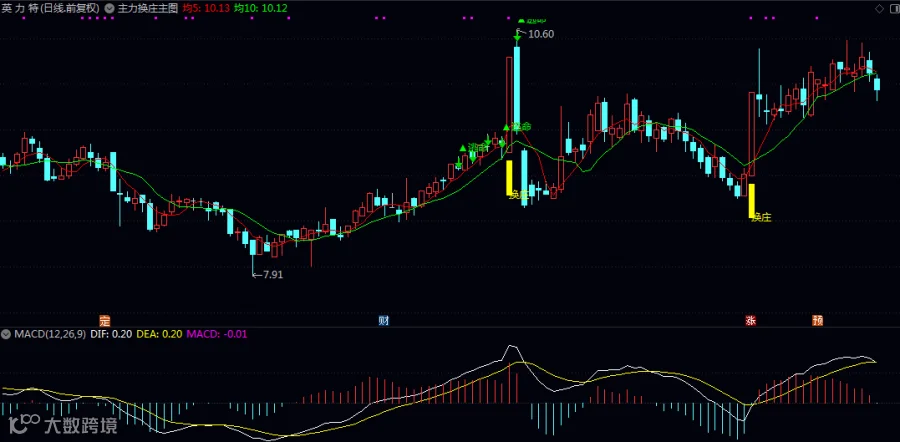Click the rightmost yellow 换庄 signal bar
Screen dimensions: 900x442
click(751, 200)
